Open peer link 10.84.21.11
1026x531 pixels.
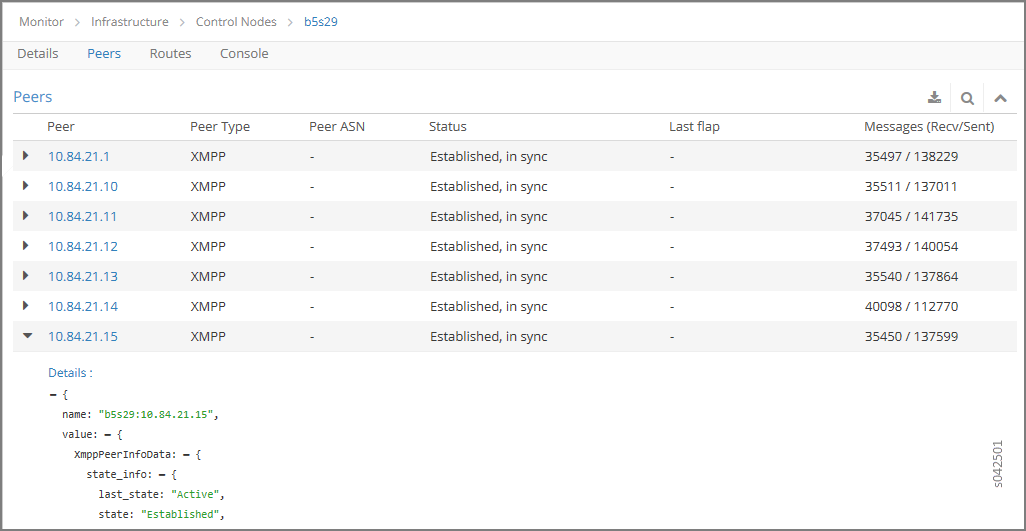[82, 216]
